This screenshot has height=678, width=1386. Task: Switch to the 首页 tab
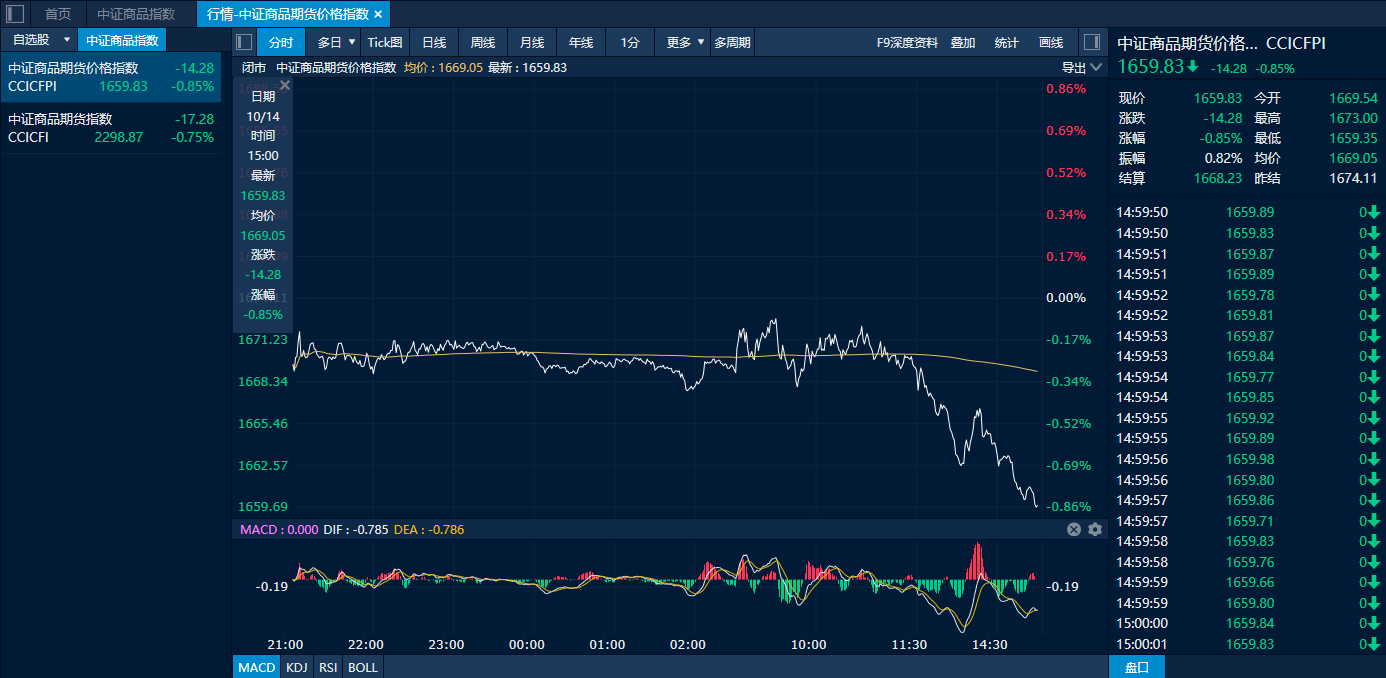[58, 14]
